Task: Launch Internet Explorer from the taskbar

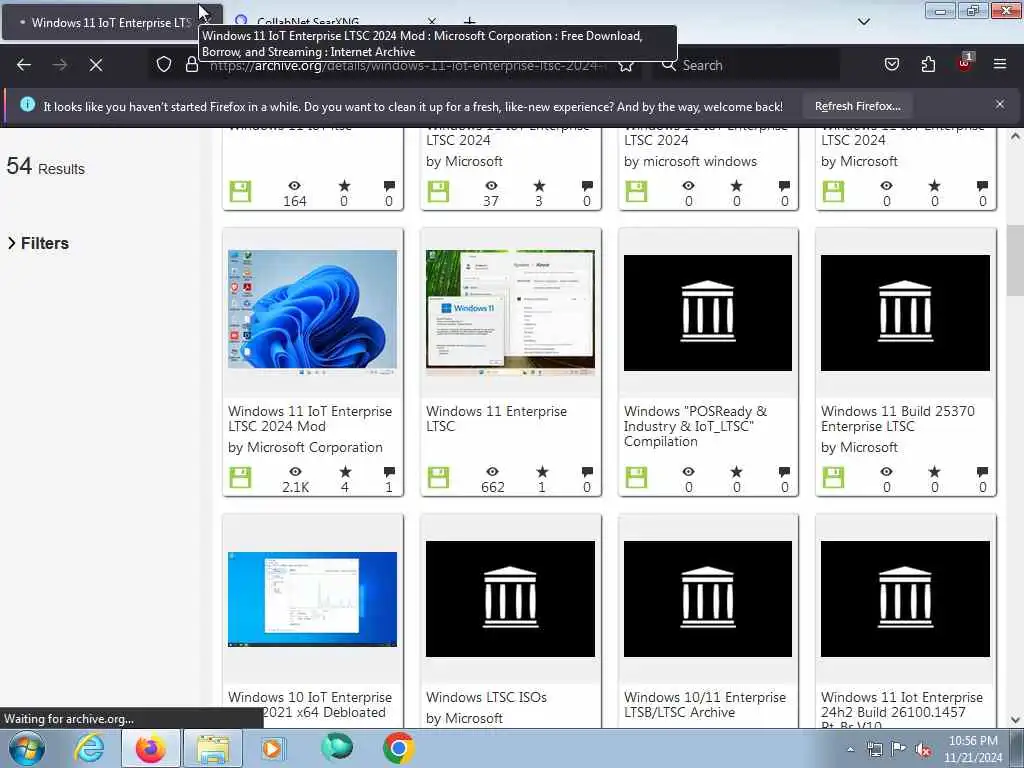Action: pyautogui.click(x=89, y=748)
